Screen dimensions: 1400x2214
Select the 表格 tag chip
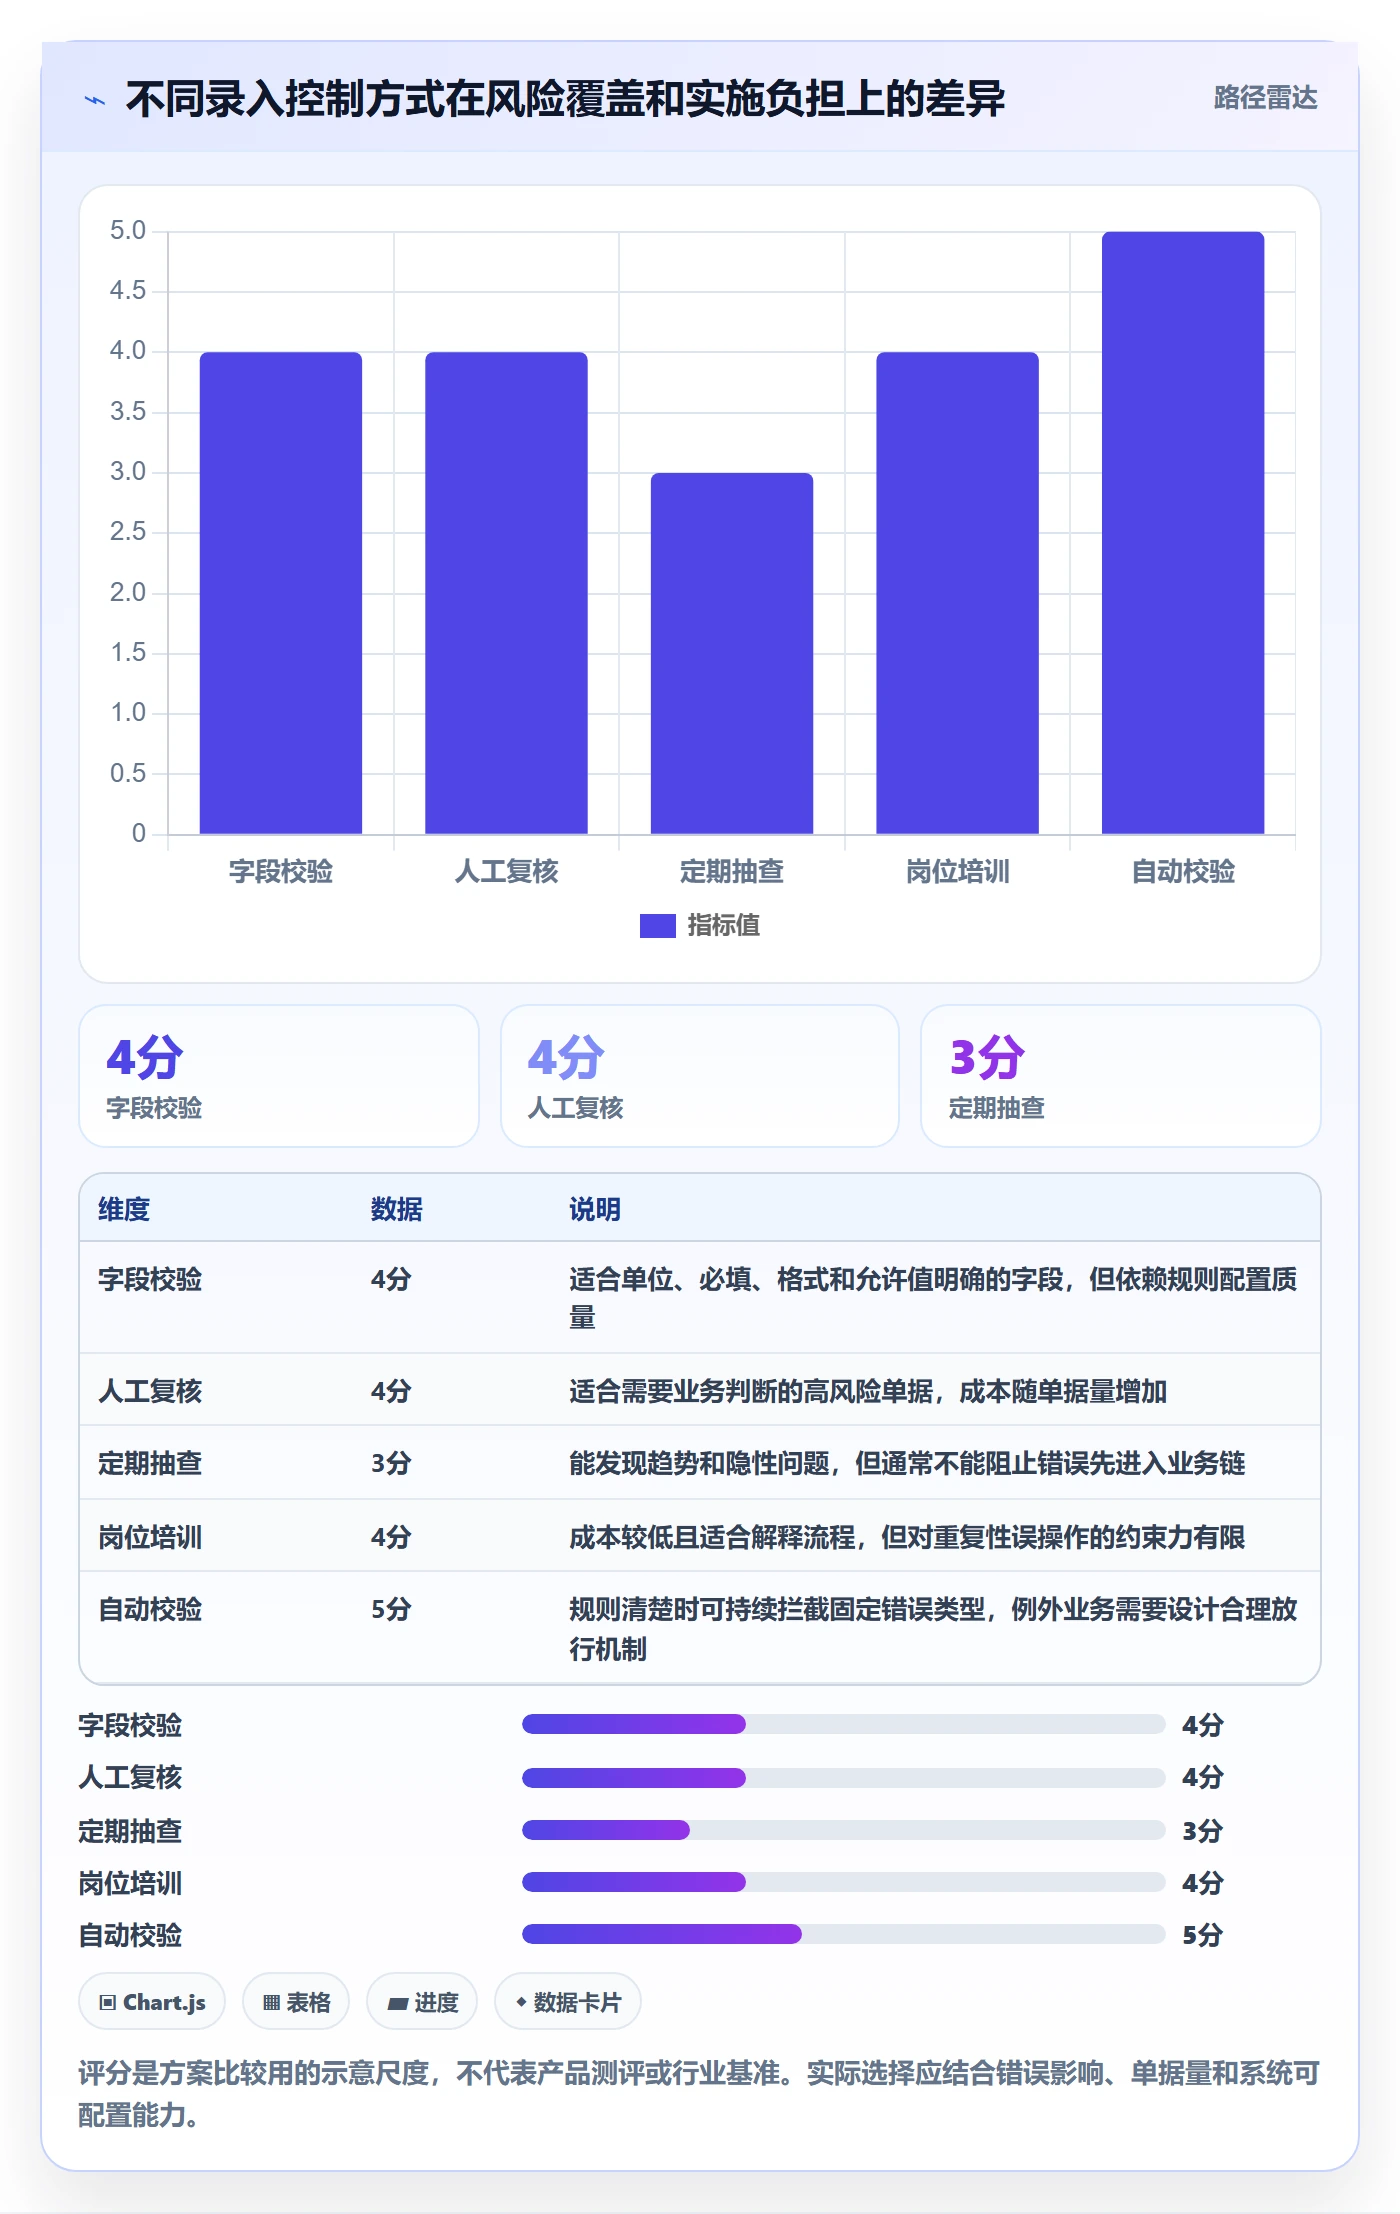(x=296, y=2002)
